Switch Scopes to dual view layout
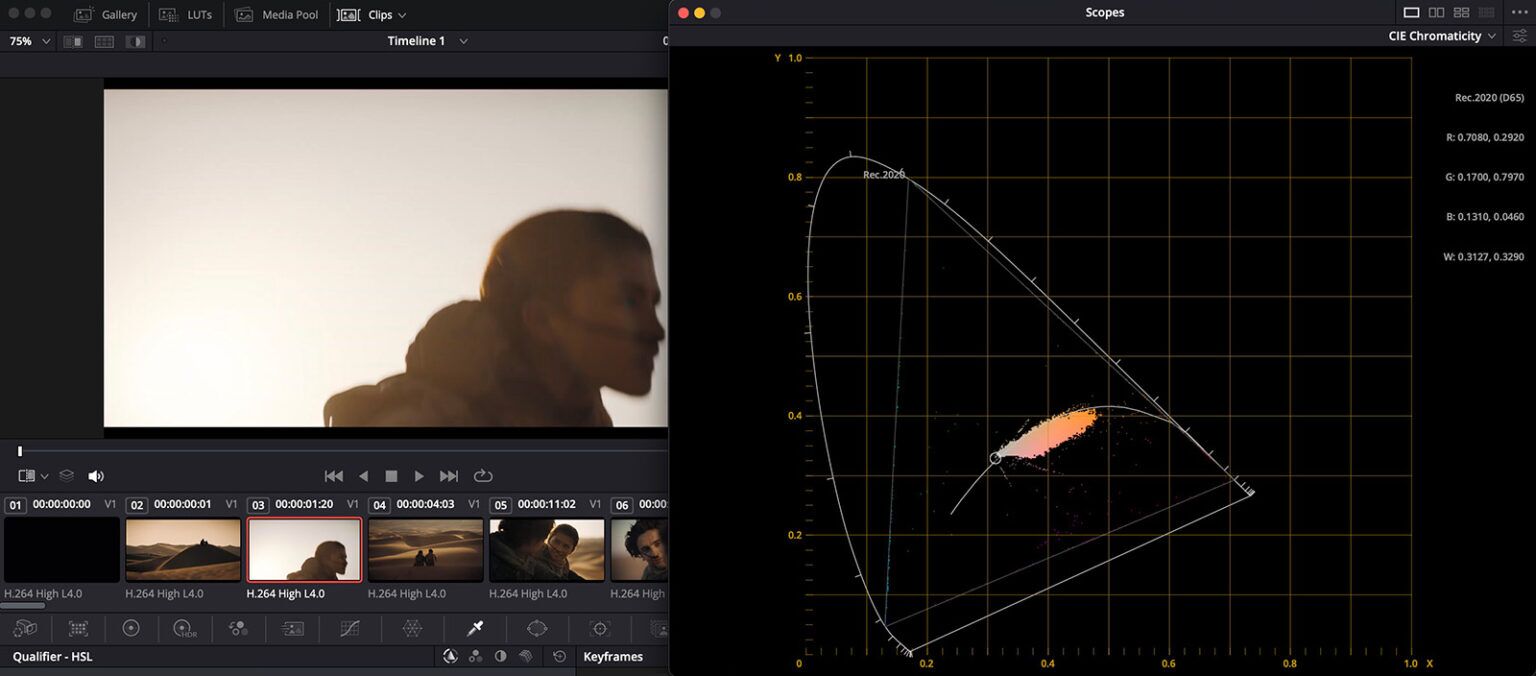 [x=1437, y=12]
